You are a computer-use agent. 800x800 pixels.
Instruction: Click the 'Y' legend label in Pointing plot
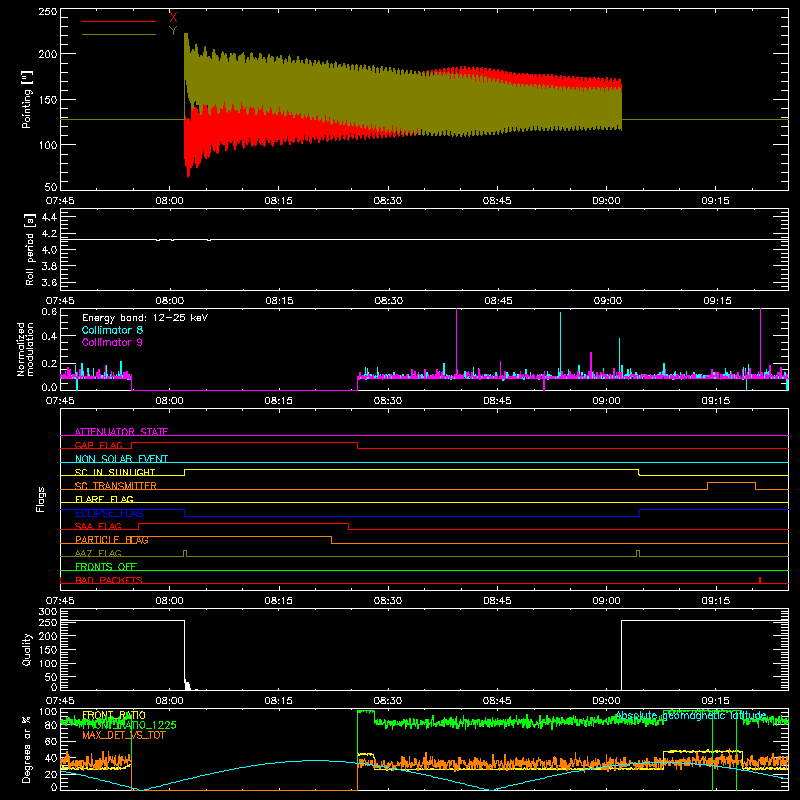pos(173,31)
